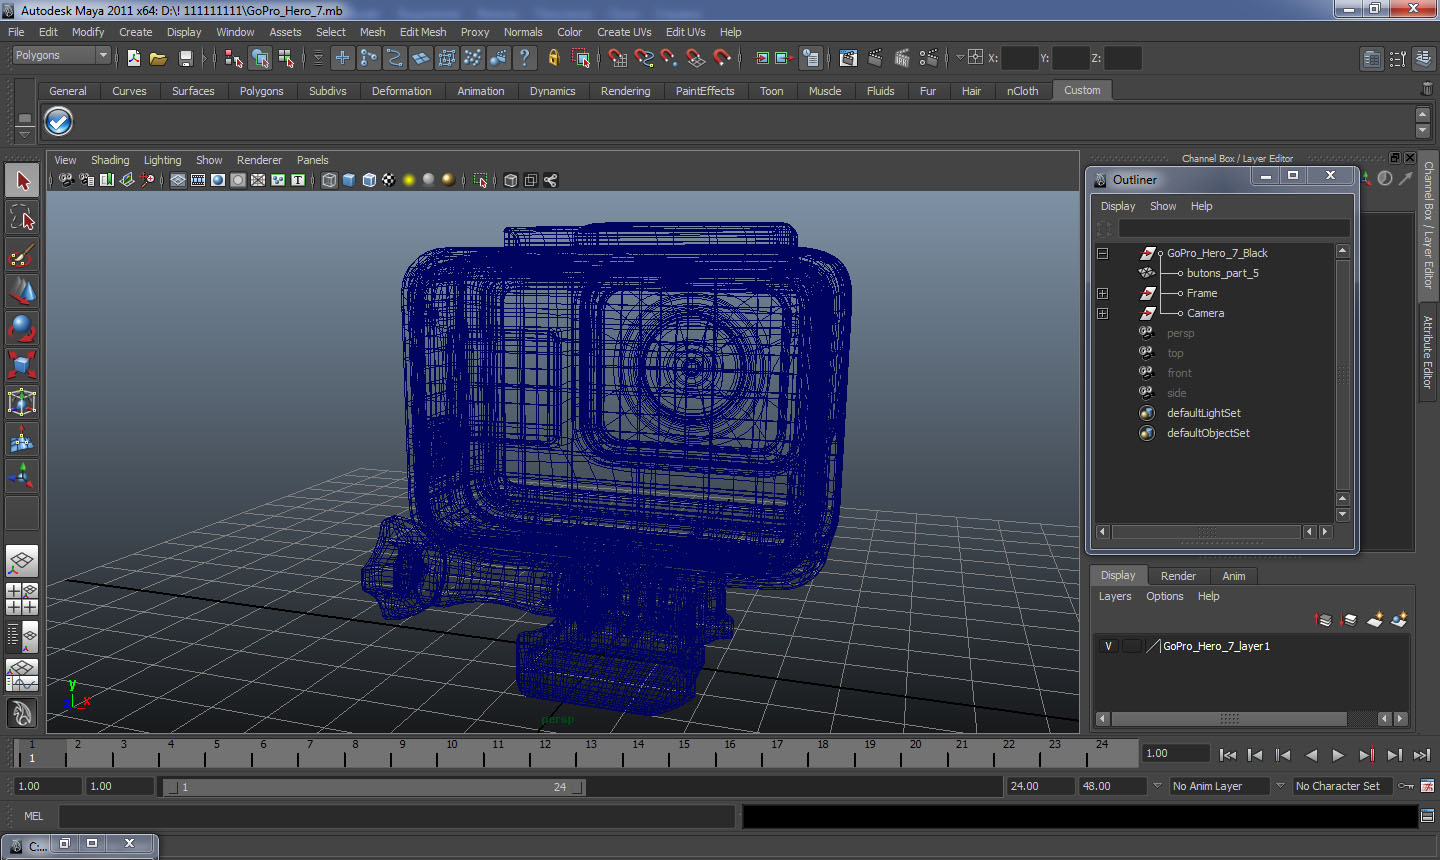Click frame 12 on the time slider
Screen dimensions: 1440x860
pos(545,752)
